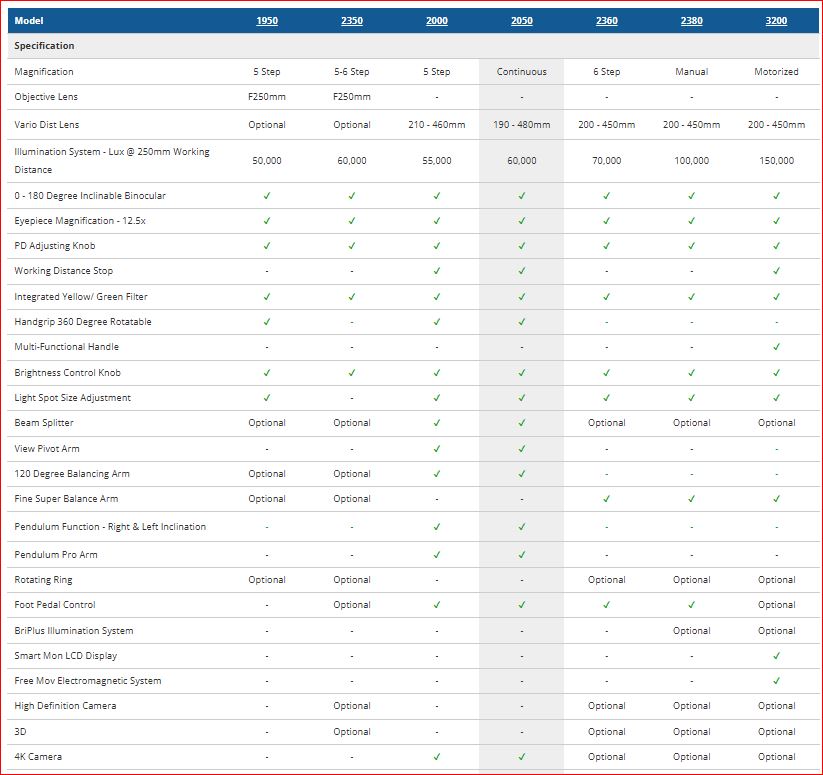Click Working Distance Stop checkmark for 3200
823x775 pixels.
point(776,271)
